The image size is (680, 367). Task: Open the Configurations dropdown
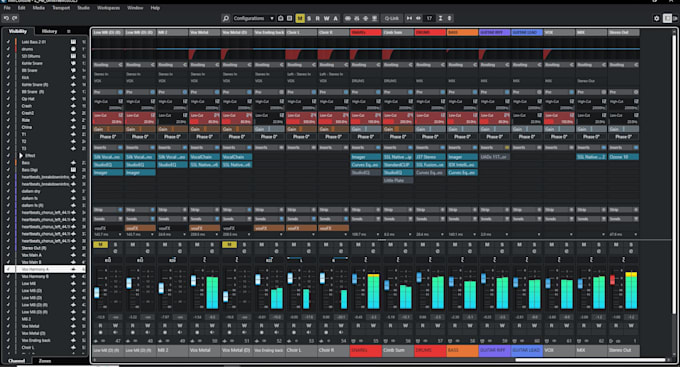(253, 18)
